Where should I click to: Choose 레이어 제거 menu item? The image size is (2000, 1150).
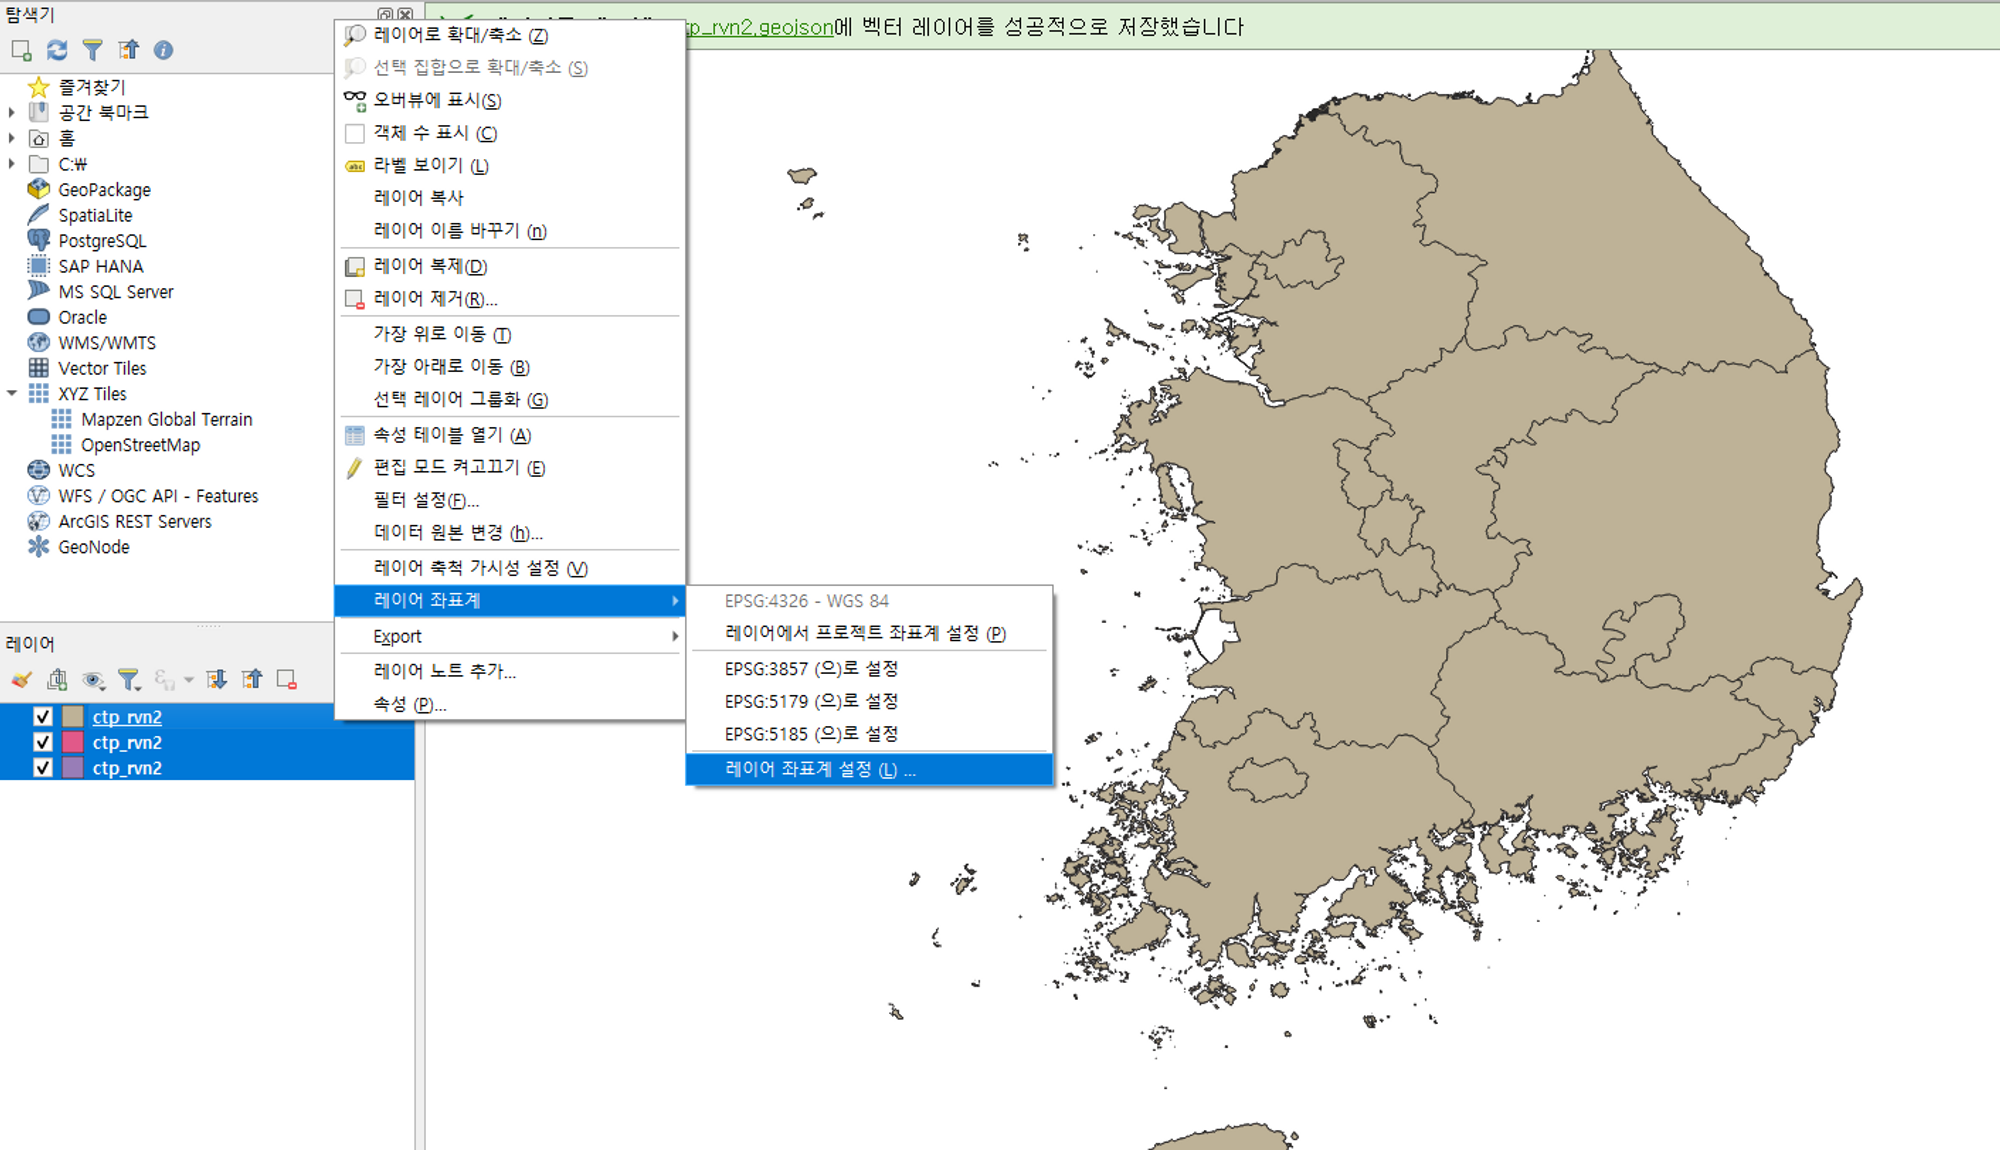[x=510, y=298]
